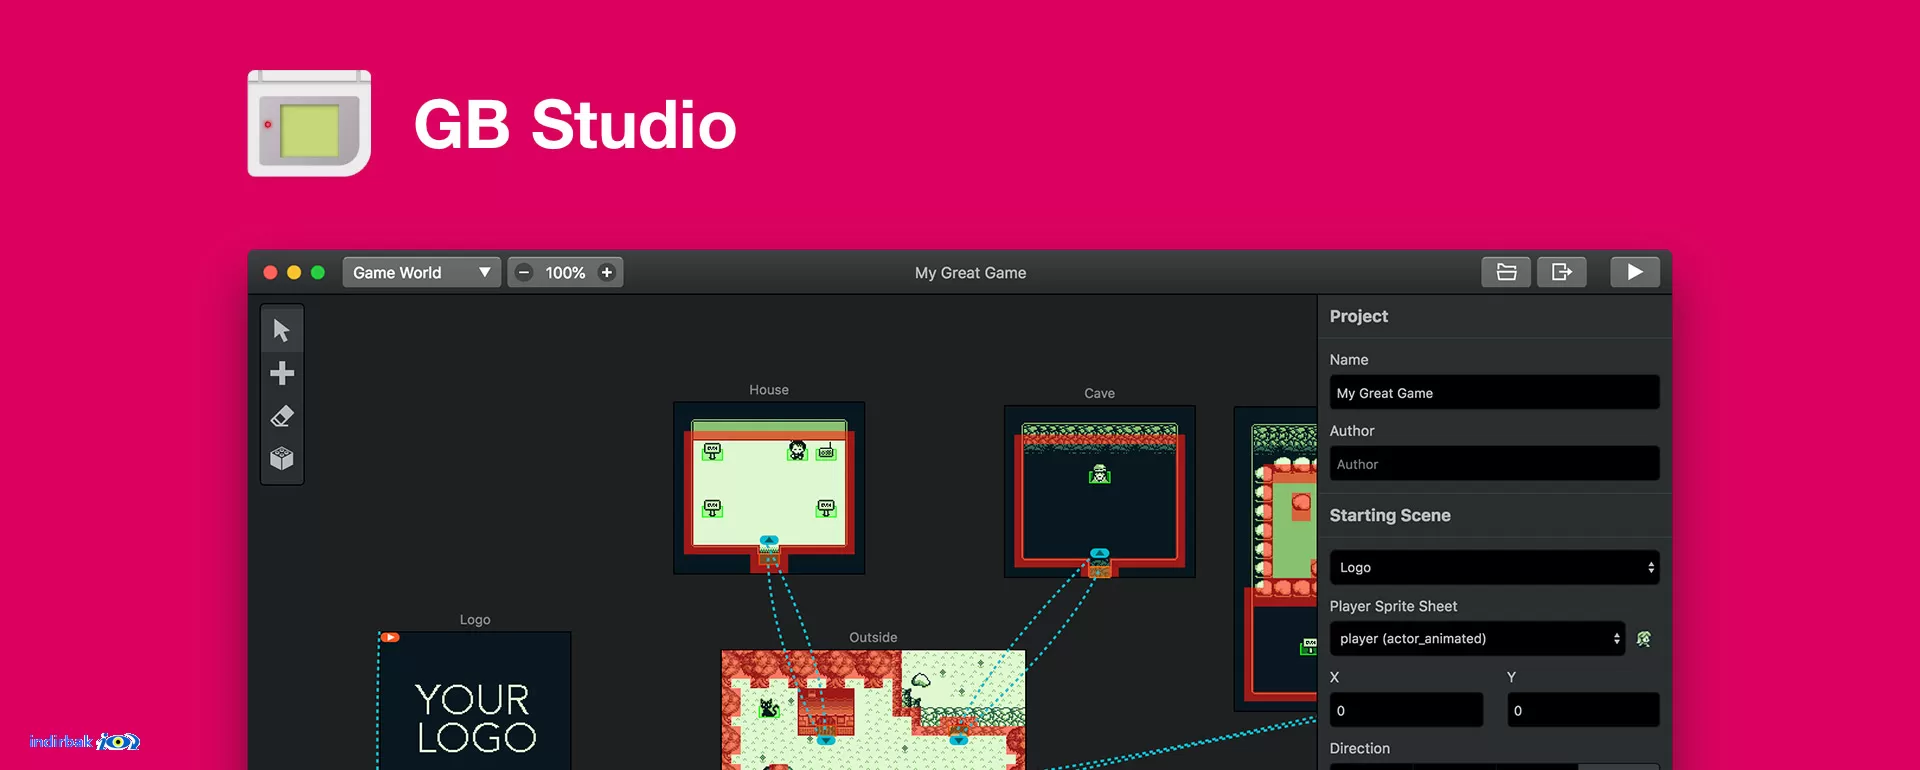The height and width of the screenshot is (770, 1920).
Task: Zoom out with the minus button
Action: (x=524, y=272)
